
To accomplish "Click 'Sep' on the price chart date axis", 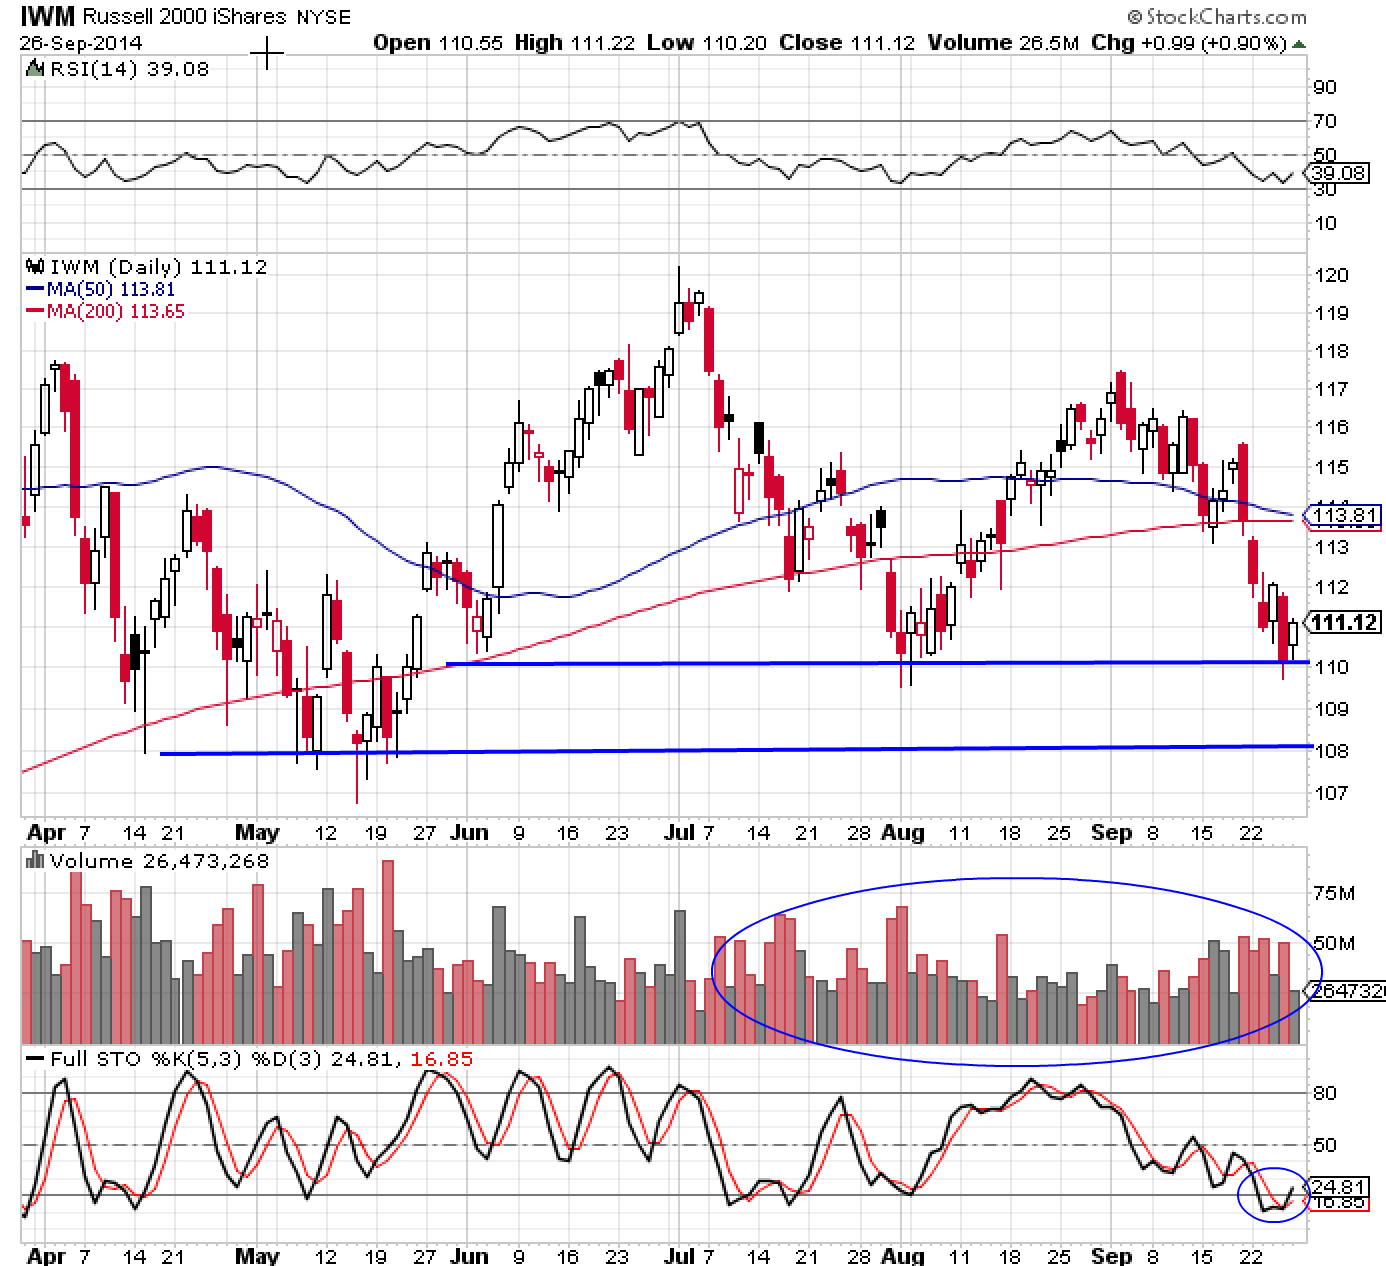I will click(1112, 832).
